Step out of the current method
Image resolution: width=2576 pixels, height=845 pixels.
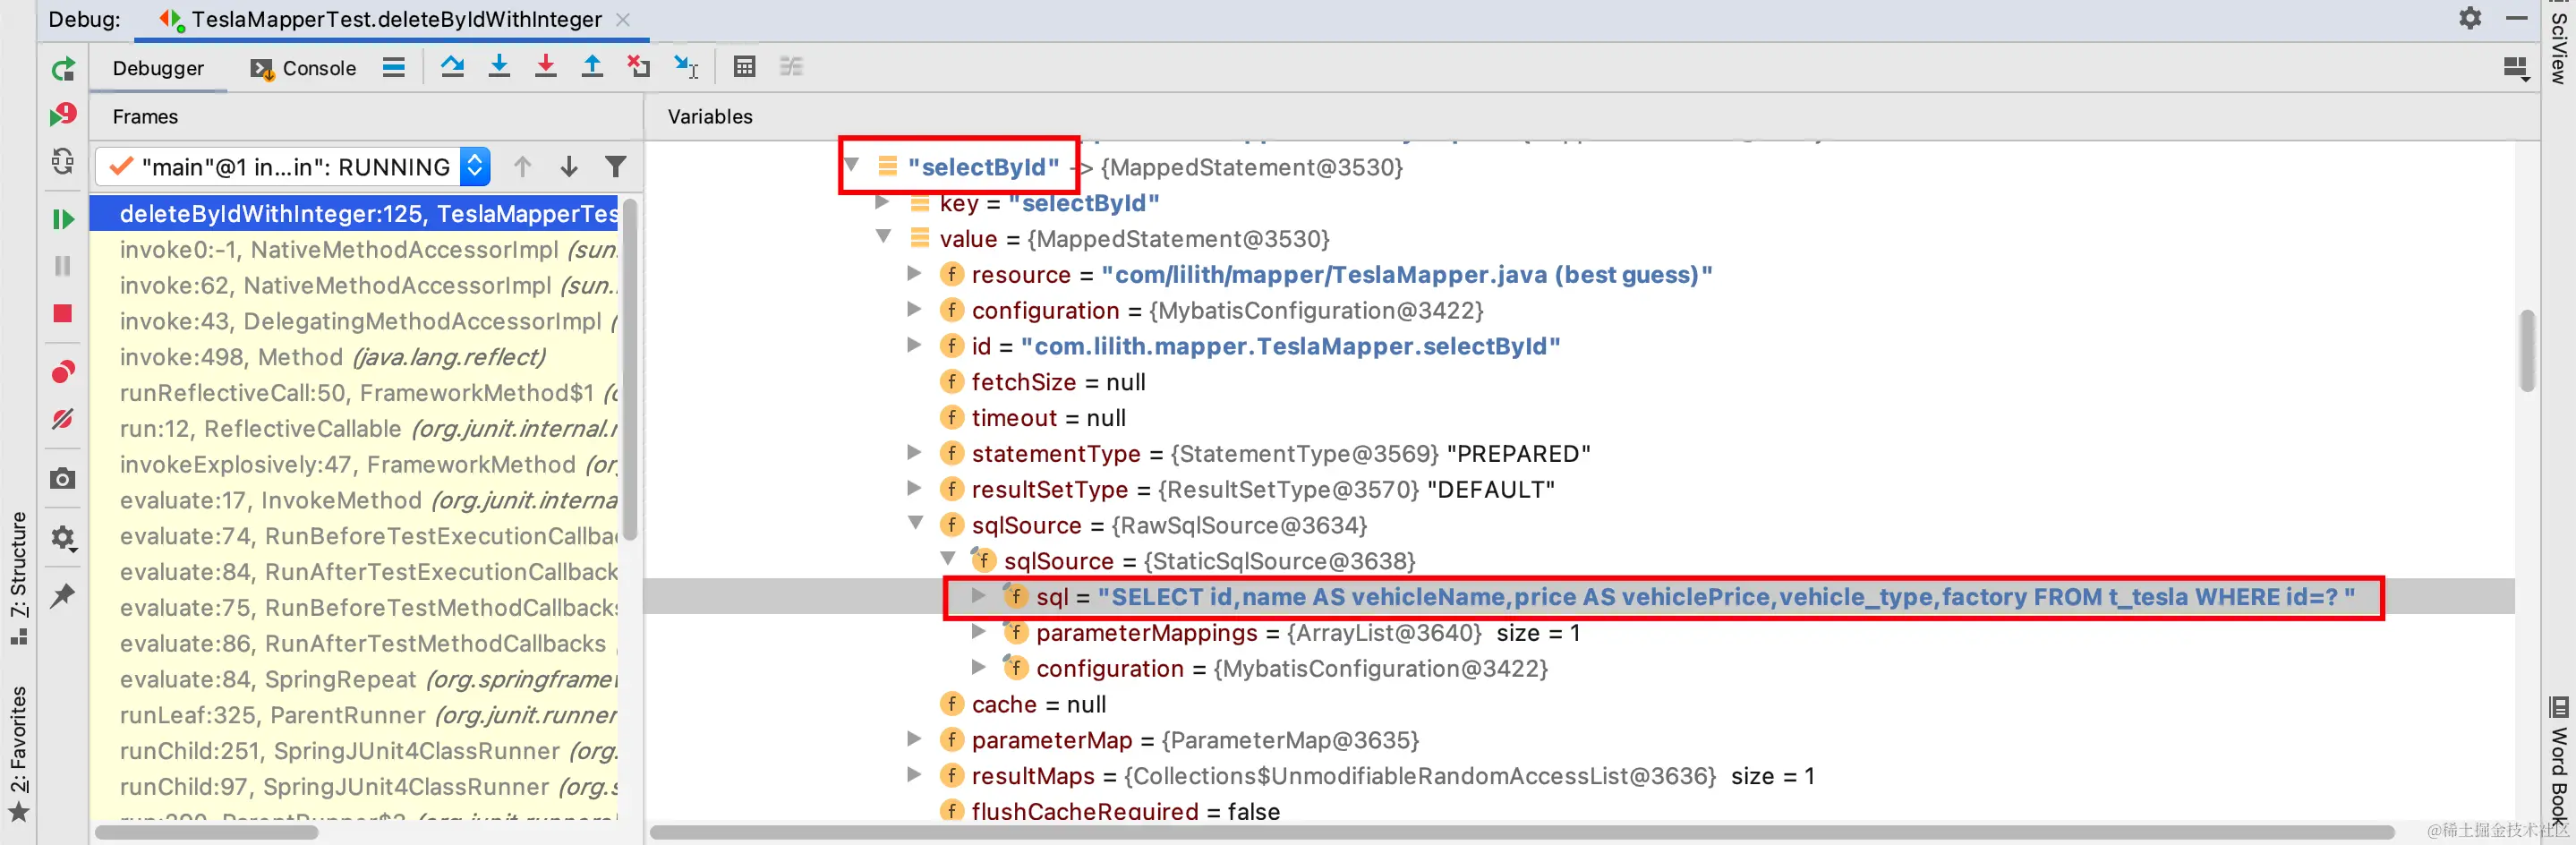click(592, 67)
